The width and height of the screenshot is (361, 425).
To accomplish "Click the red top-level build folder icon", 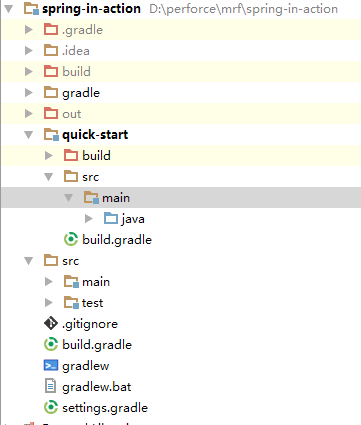I will coord(51,72).
